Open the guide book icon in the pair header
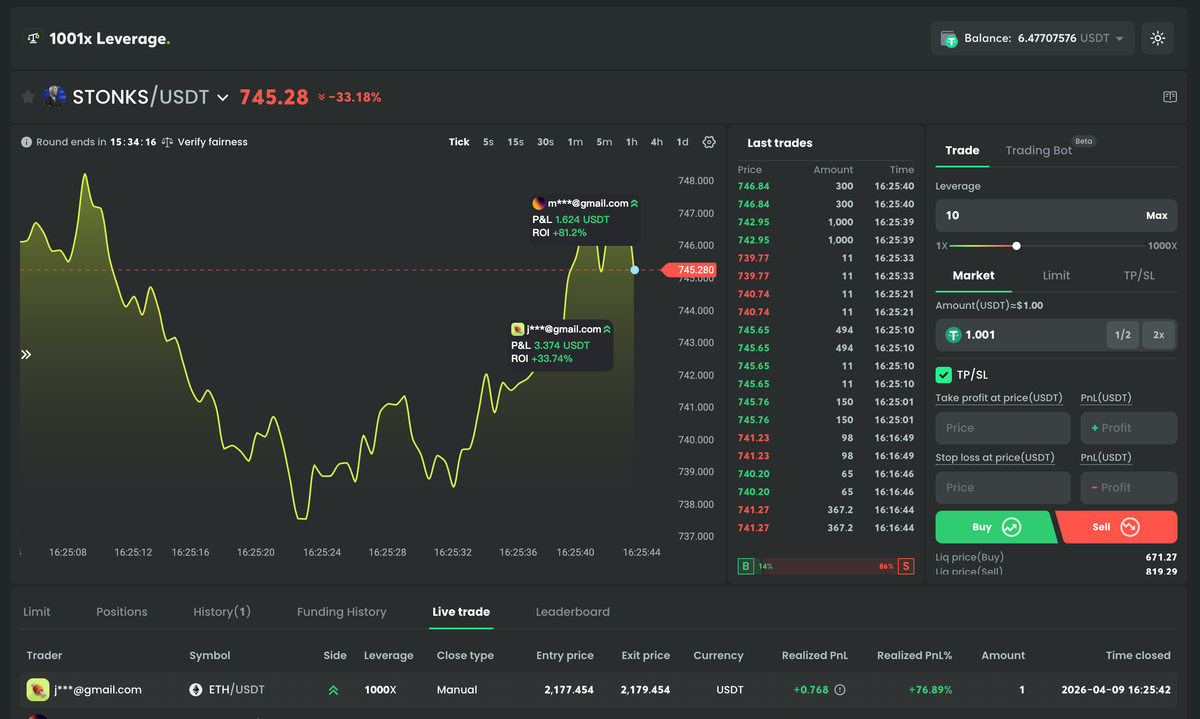Screen dimensions: 1200x719 (1170, 97)
